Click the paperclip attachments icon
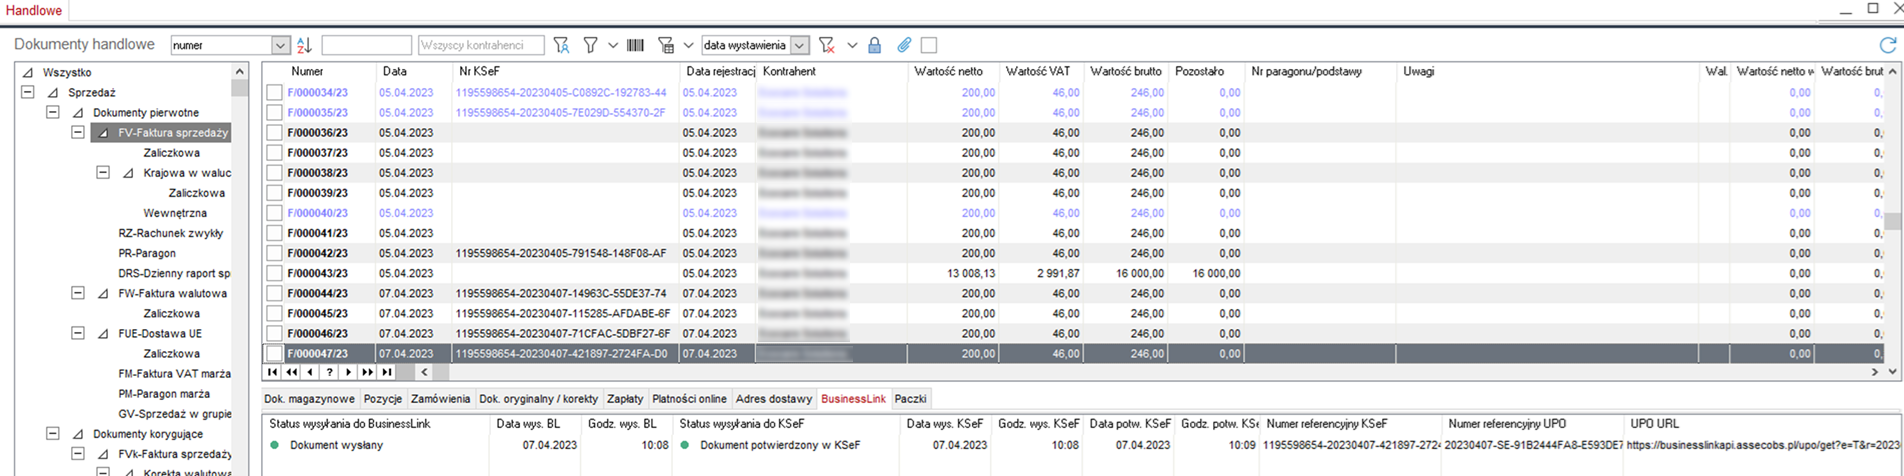The width and height of the screenshot is (1904, 476). click(903, 45)
